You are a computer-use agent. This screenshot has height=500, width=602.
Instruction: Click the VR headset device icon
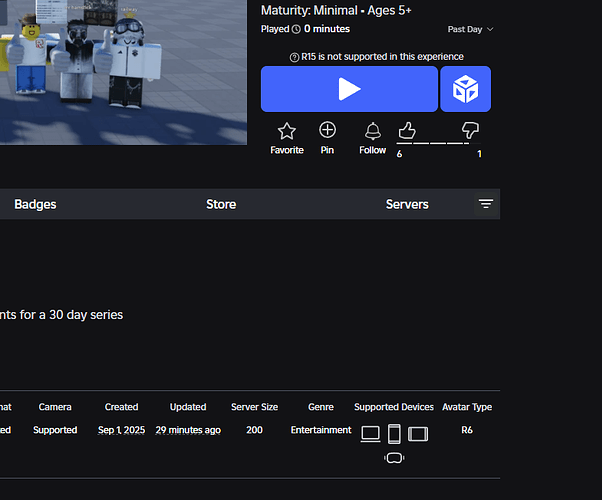394,458
